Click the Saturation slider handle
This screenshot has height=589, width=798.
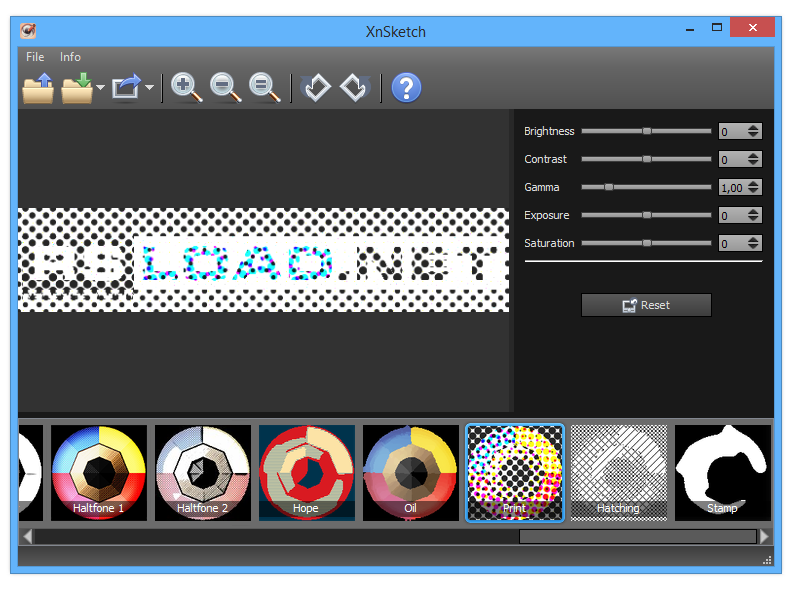(646, 243)
